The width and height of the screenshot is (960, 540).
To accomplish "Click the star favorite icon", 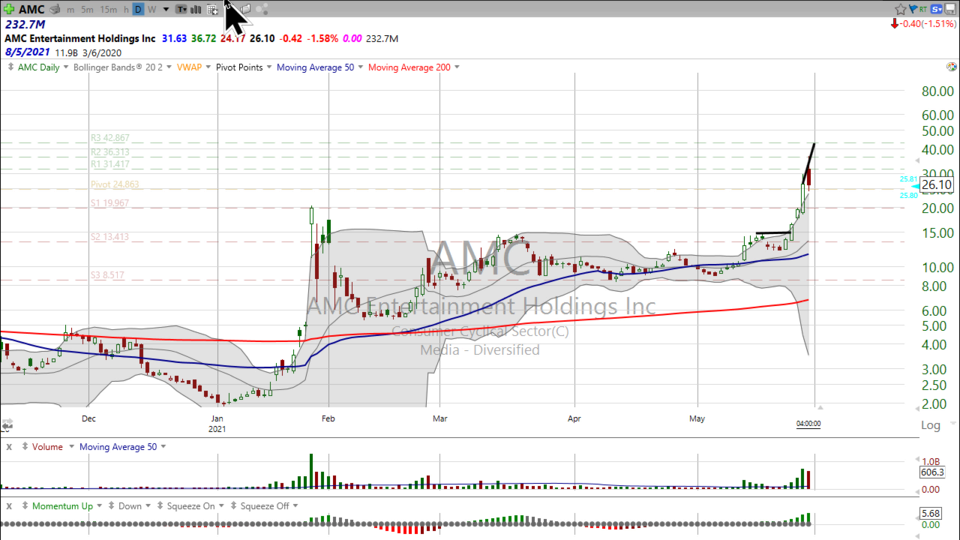I will click(899, 9).
